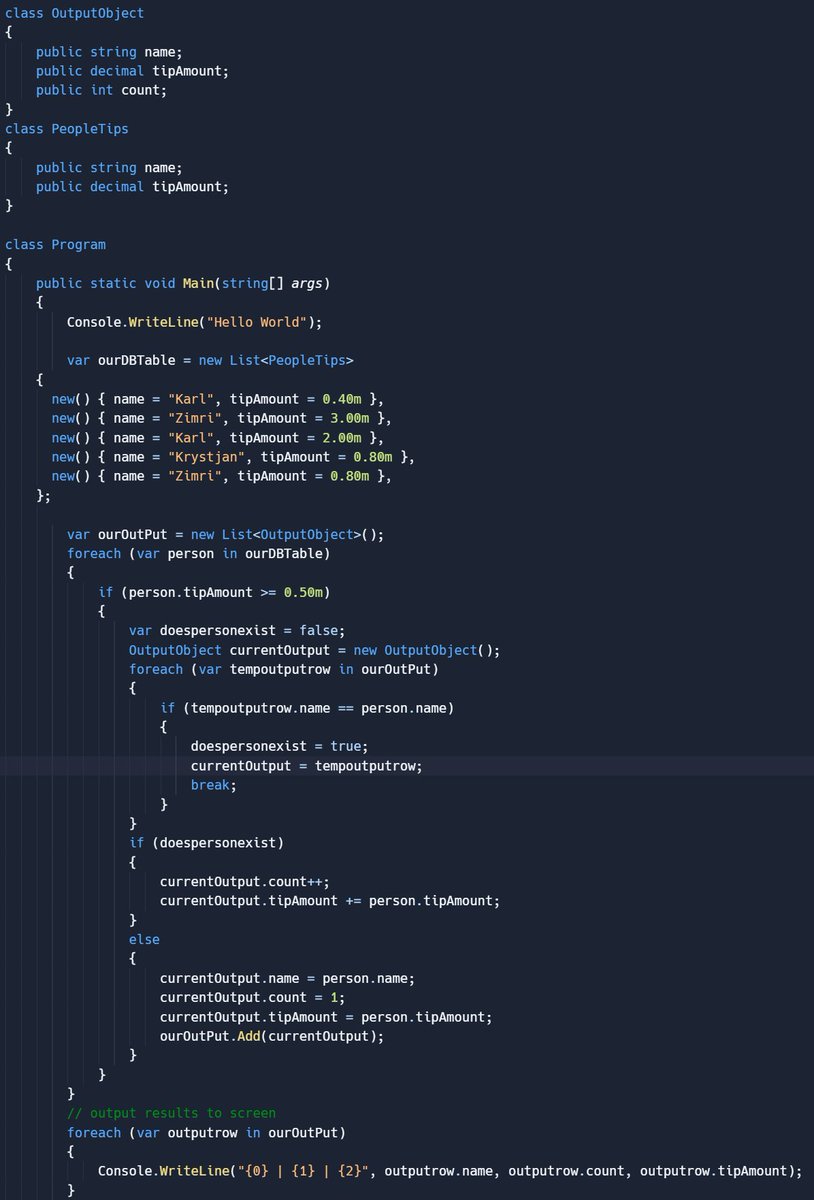This screenshot has height=1200, width=814.
Task: Click 'currentOutput.tipAmount += person.tipAmount;' line
Action: click(330, 901)
